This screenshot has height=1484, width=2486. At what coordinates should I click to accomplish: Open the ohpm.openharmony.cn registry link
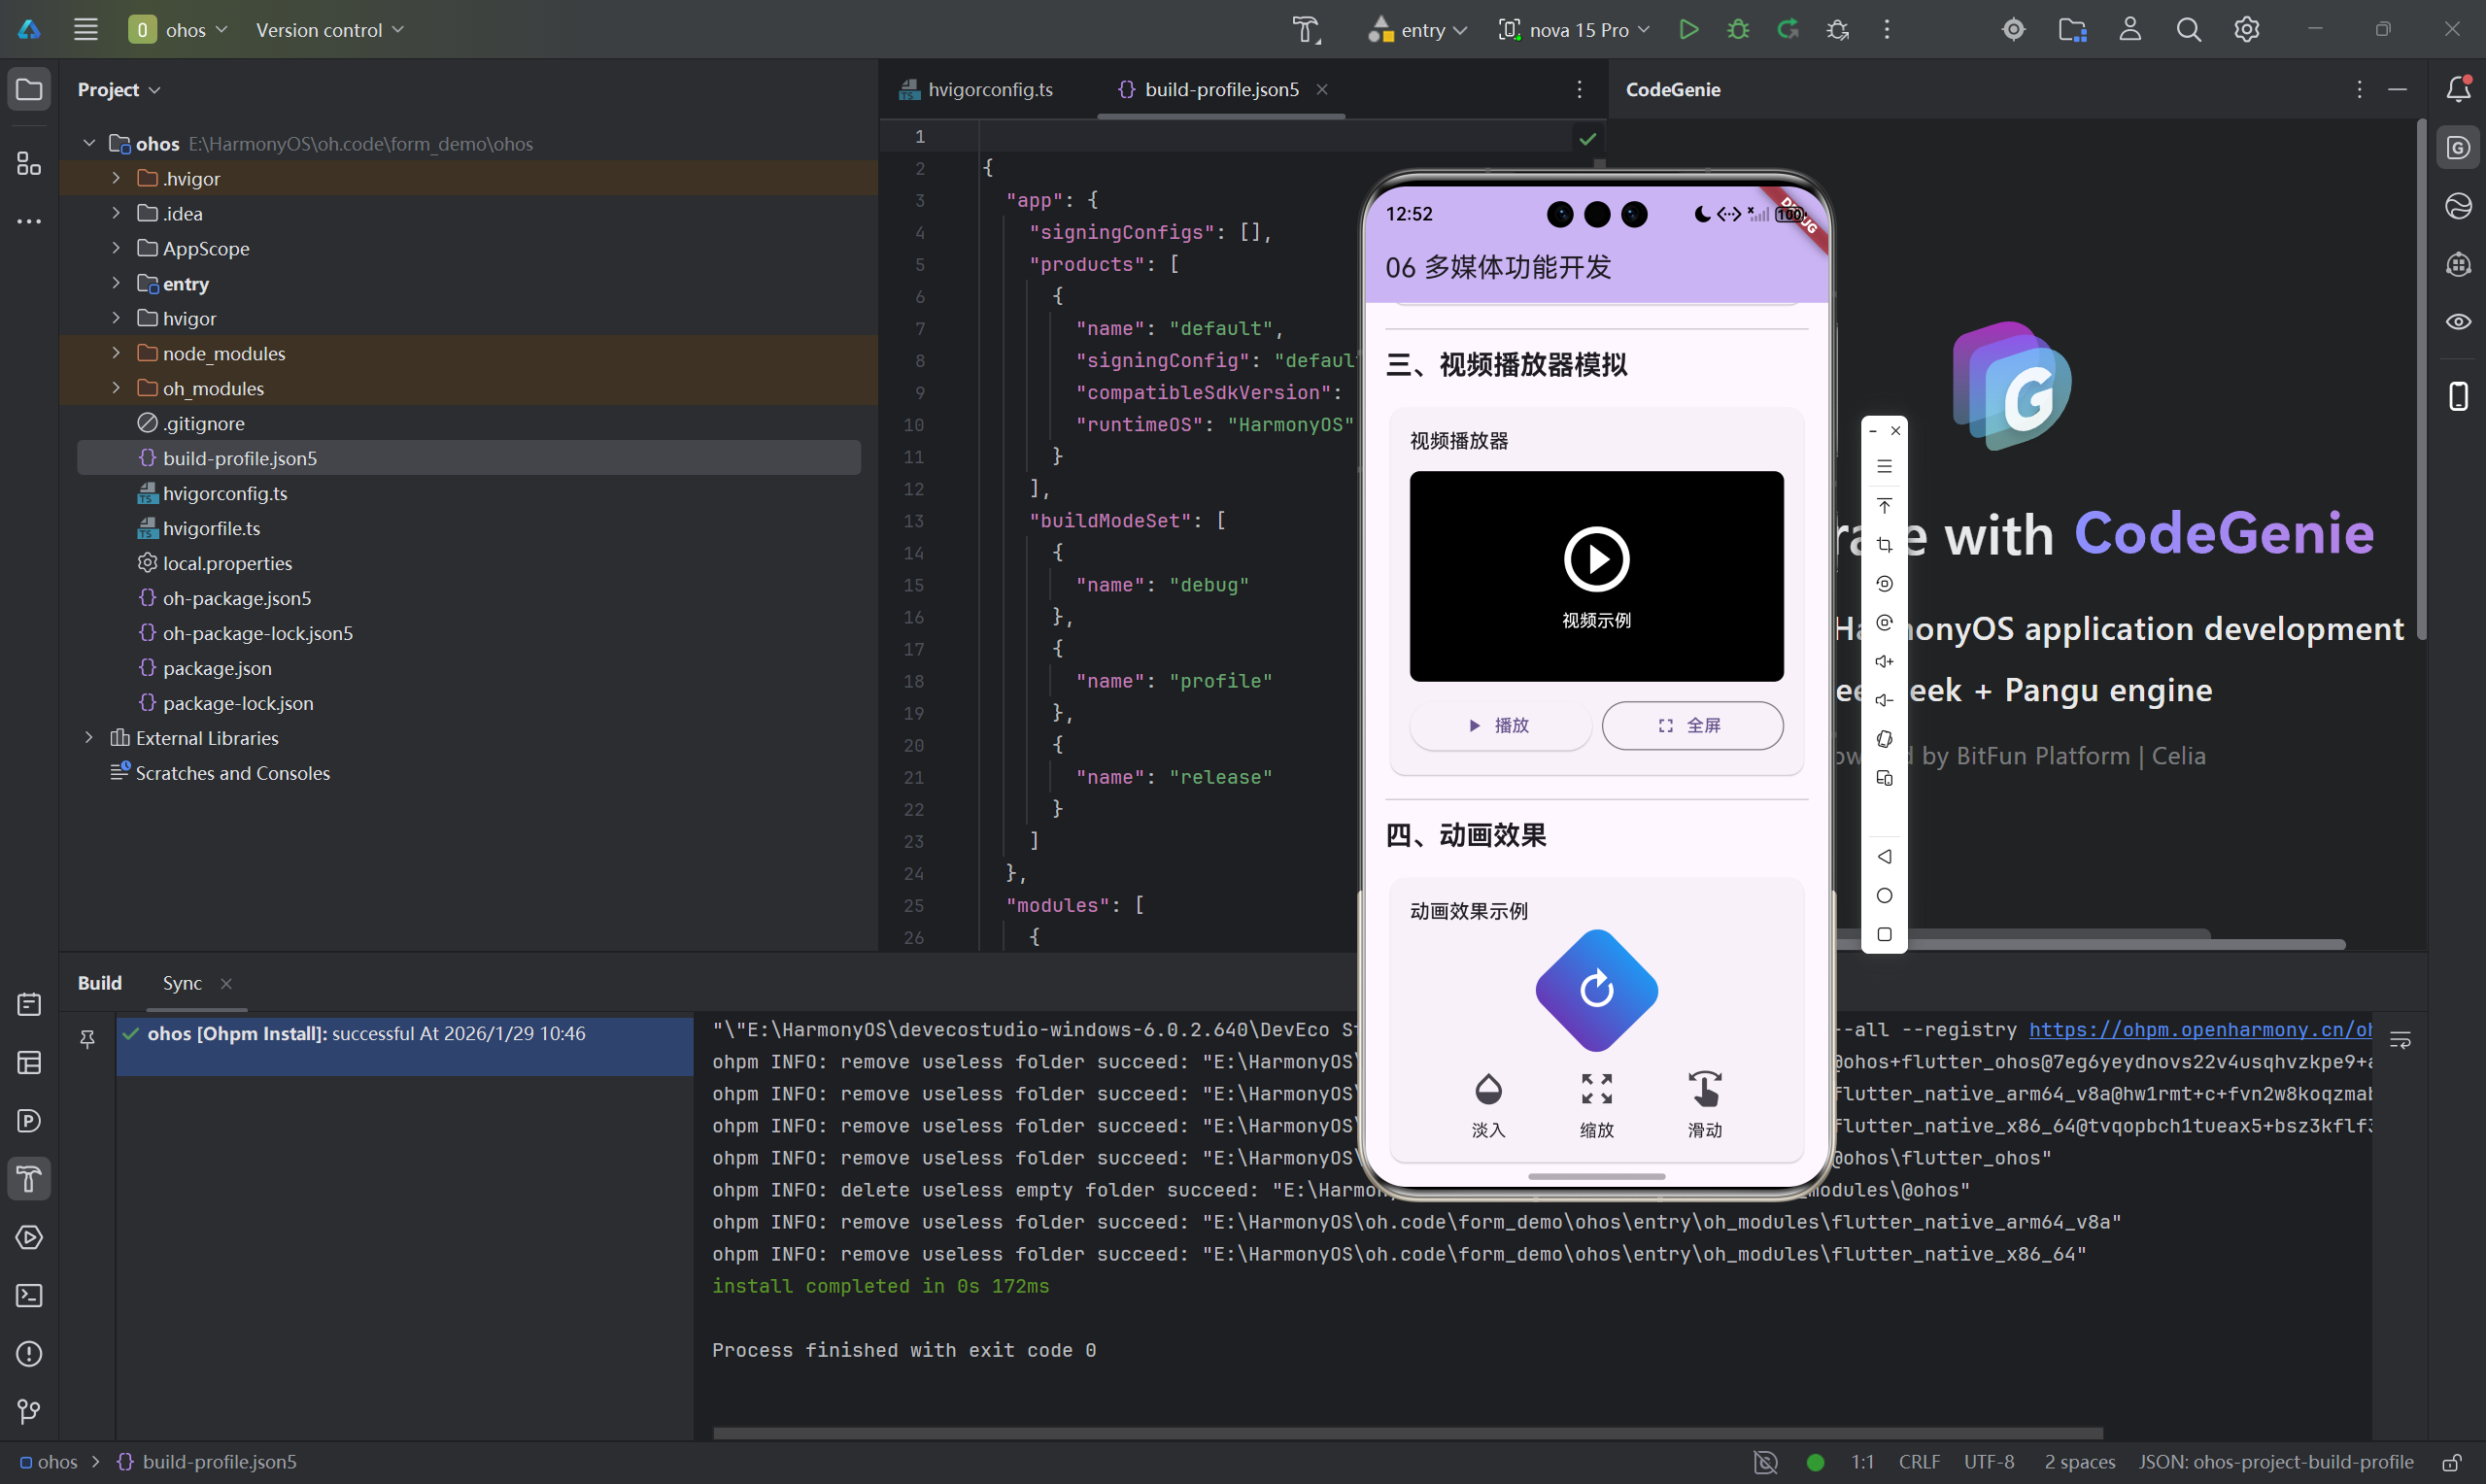tap(2199, 1029)
